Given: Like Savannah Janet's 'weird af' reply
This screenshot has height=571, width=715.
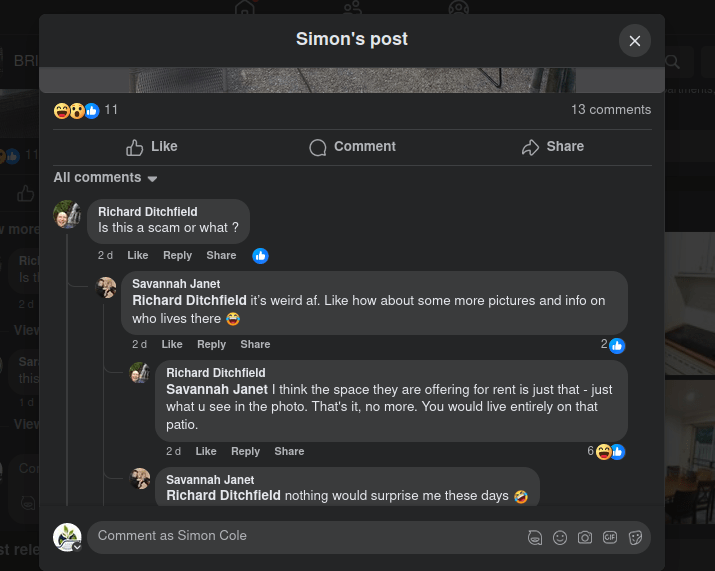Looking at the screenshot, I should tap(172, 345).
